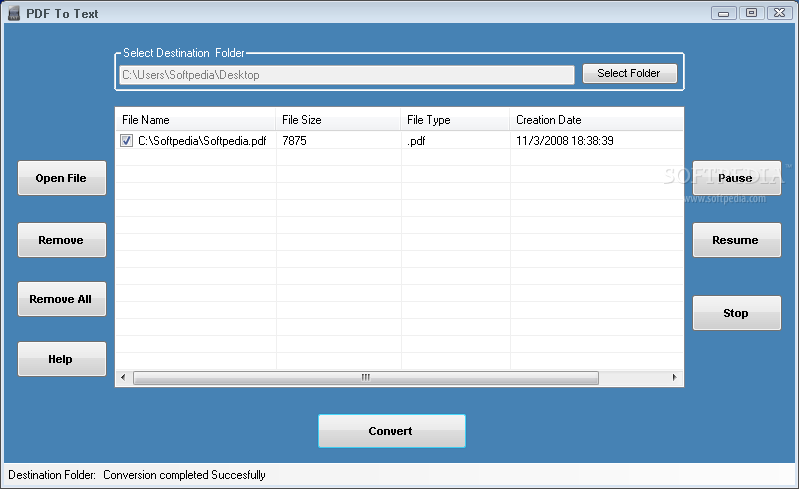799x489 pixels.
Task: Click Select Folder to choose destination
Action: 629,73
